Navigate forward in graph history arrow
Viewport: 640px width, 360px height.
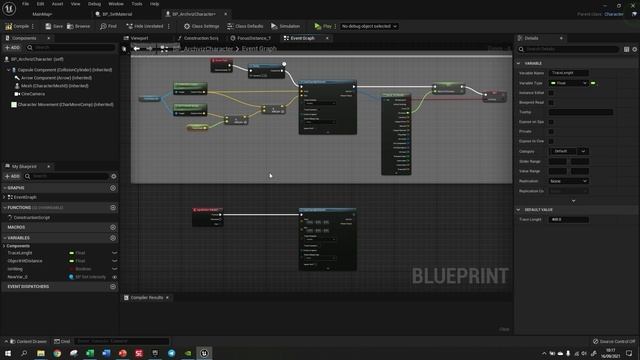click(149, 49)
